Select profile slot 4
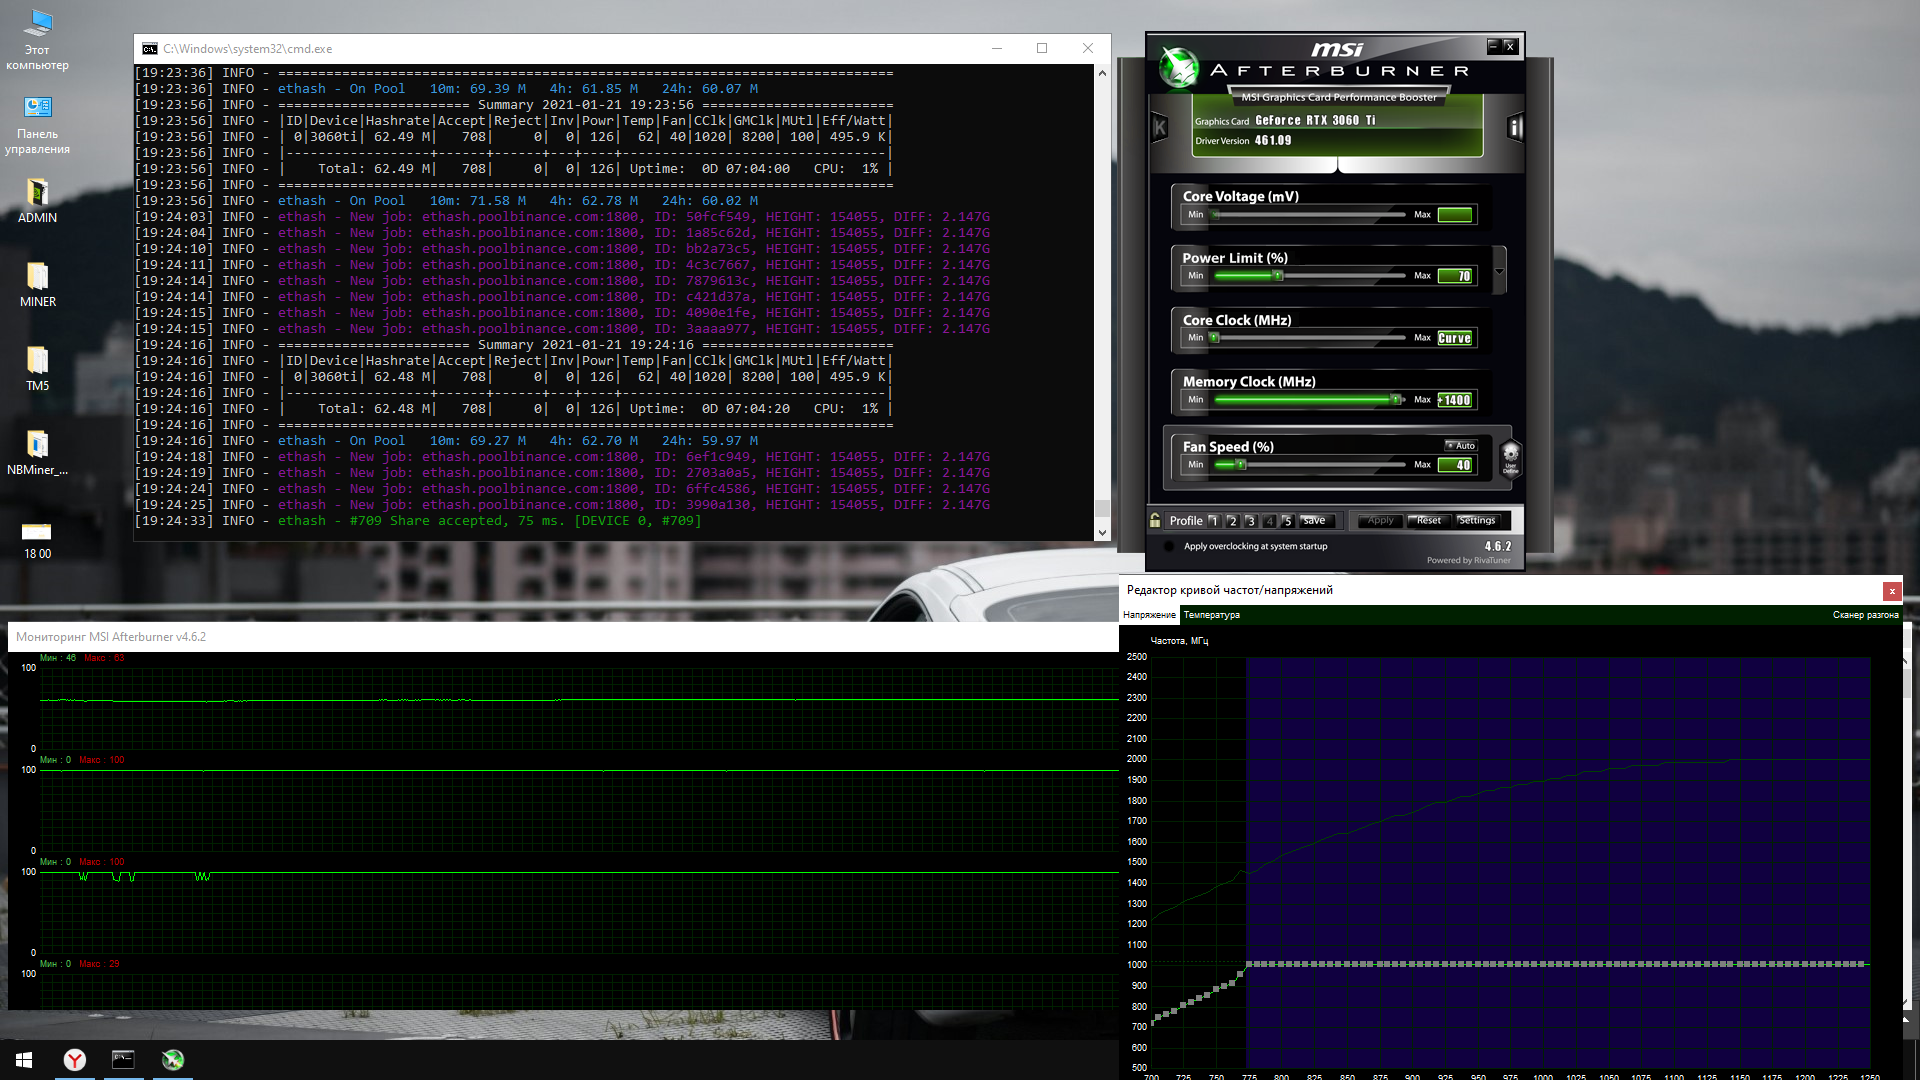The width and height of the screenshot is (1920, 1080). pyautogui.click(x=1269, y=520)
